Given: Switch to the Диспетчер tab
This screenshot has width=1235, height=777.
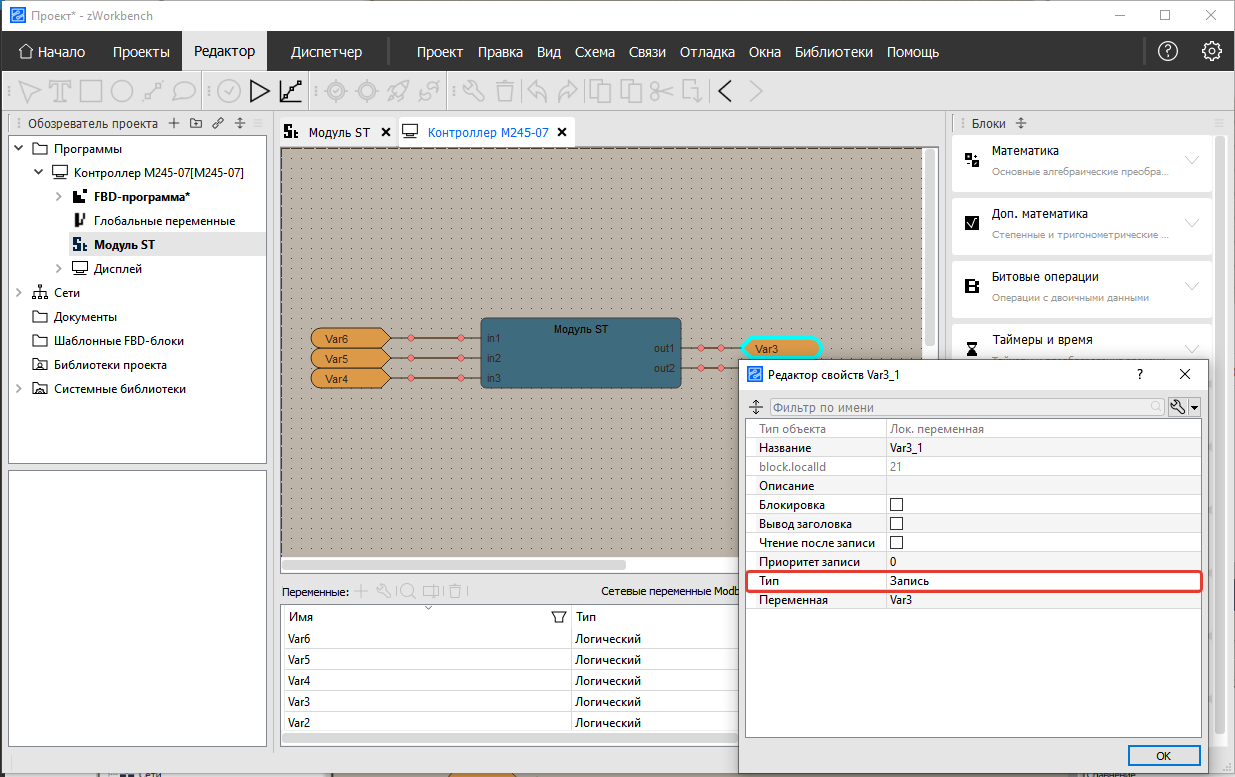Looking at the screenshot, I should 326,52.
